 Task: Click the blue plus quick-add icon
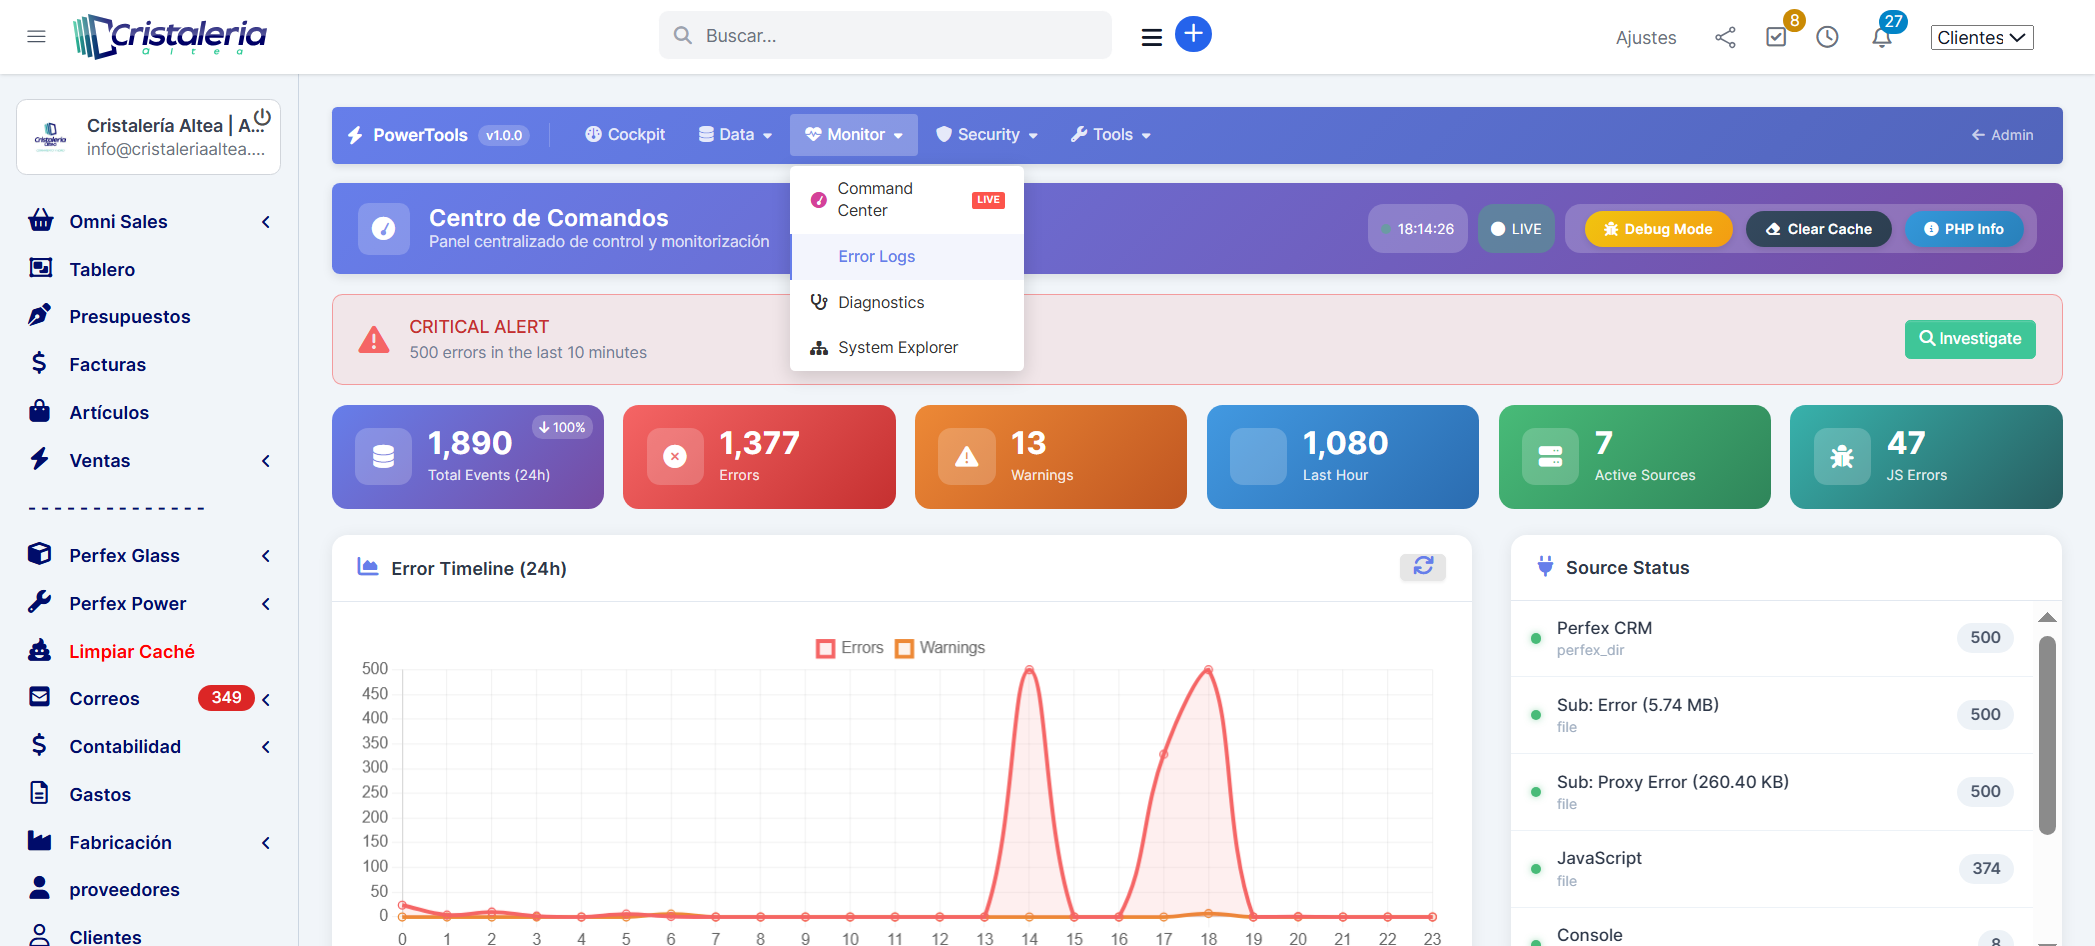tap(1193, 34)
